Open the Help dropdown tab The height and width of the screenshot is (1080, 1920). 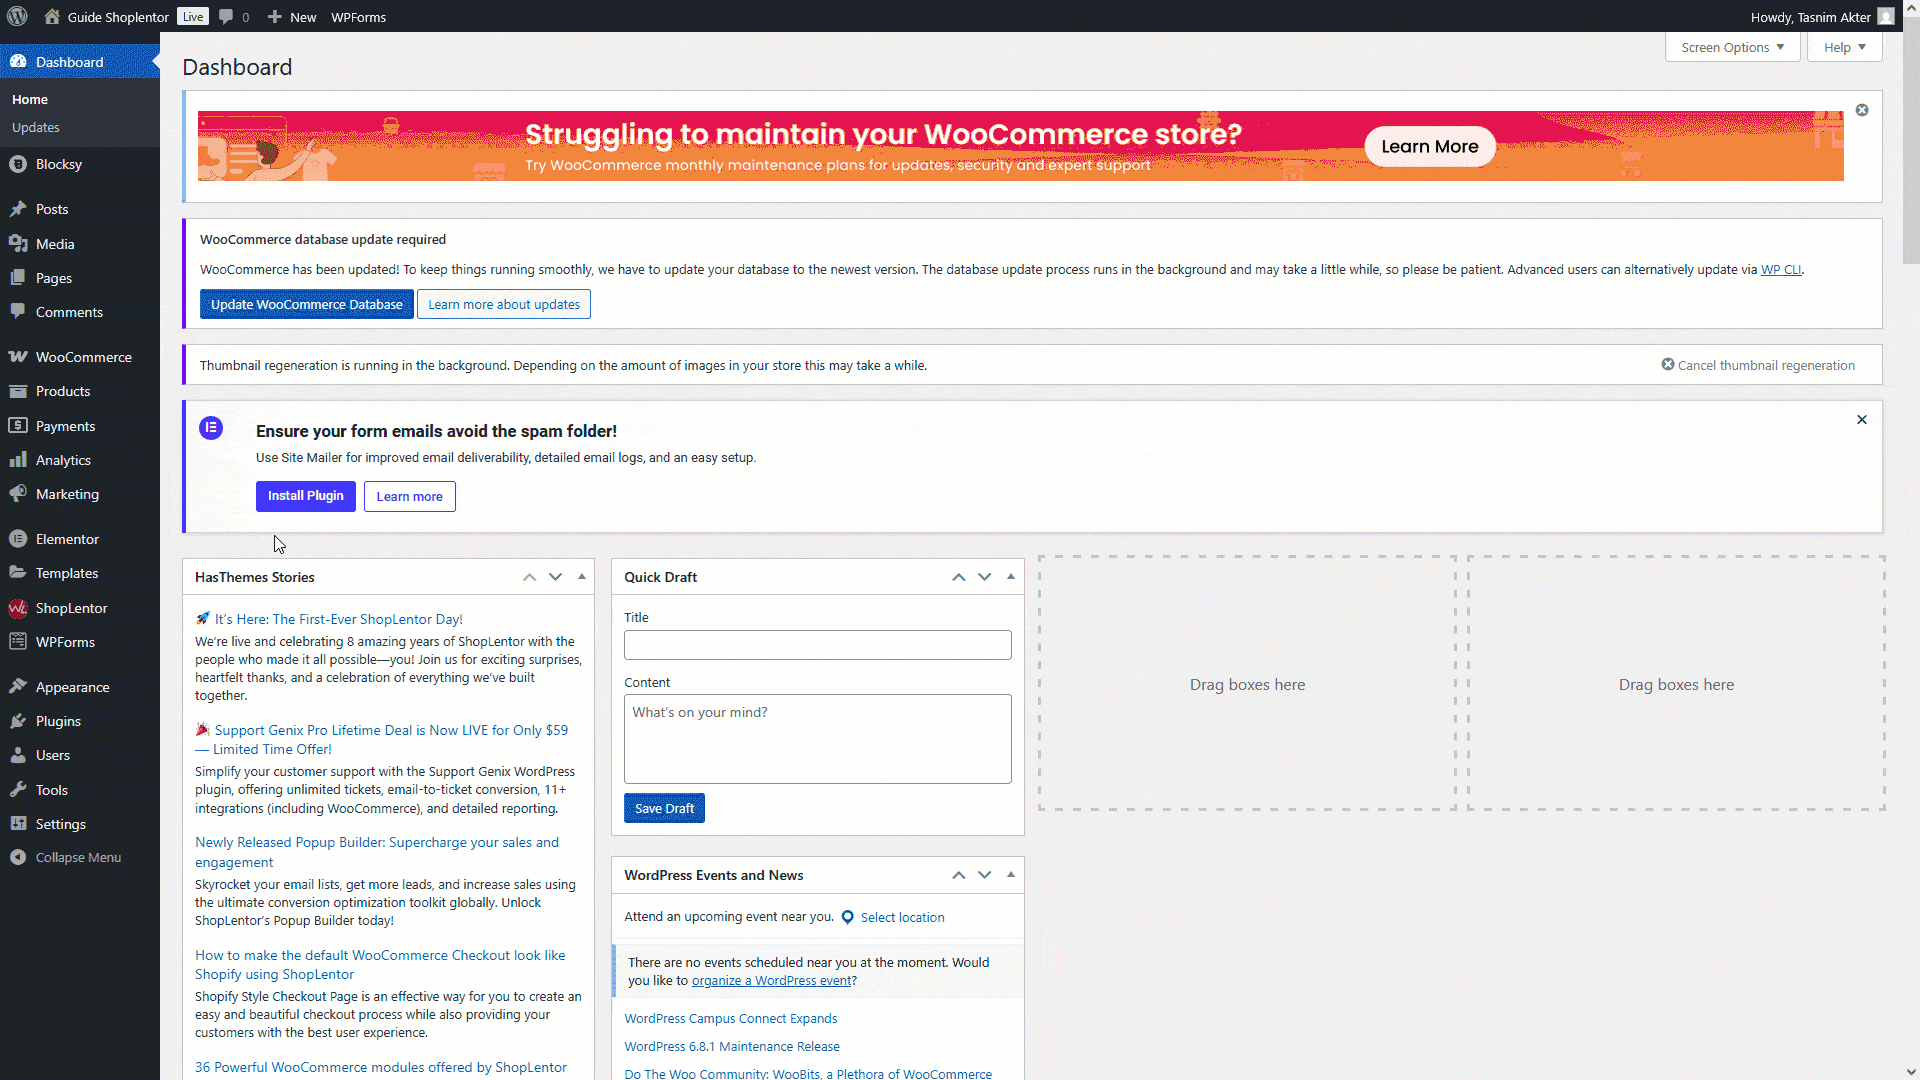1844,47
